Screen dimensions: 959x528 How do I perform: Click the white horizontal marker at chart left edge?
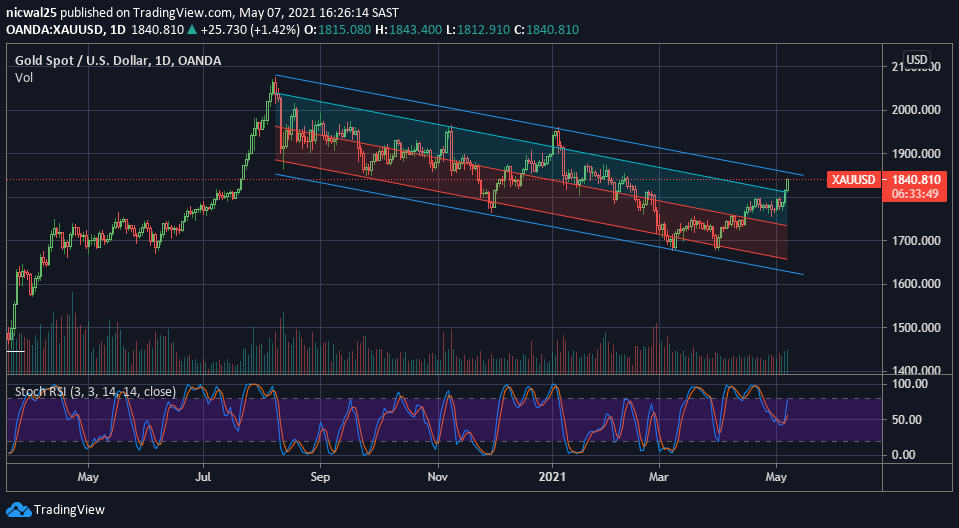coord(15,351)
